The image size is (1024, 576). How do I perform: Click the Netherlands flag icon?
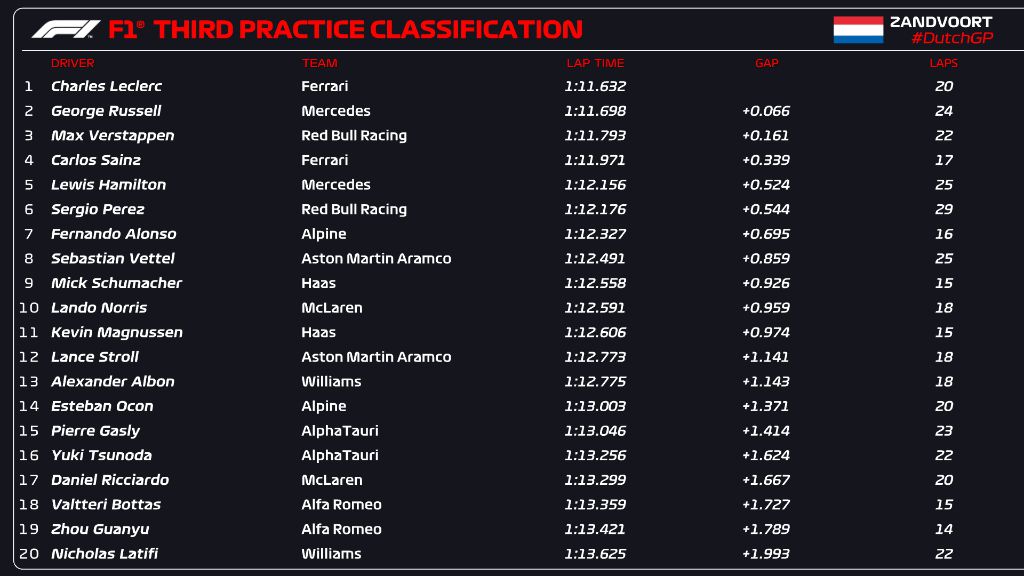tap(858, 29)
